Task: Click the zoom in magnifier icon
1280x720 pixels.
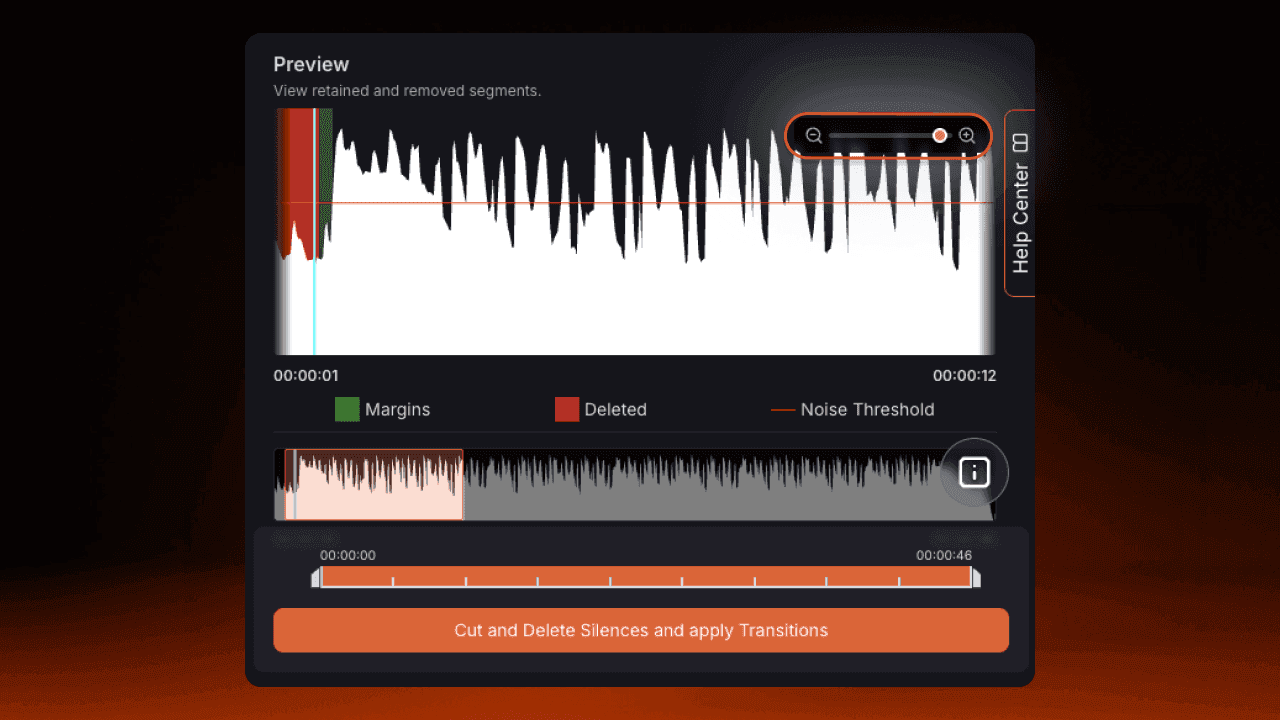Action: (966, 135)
